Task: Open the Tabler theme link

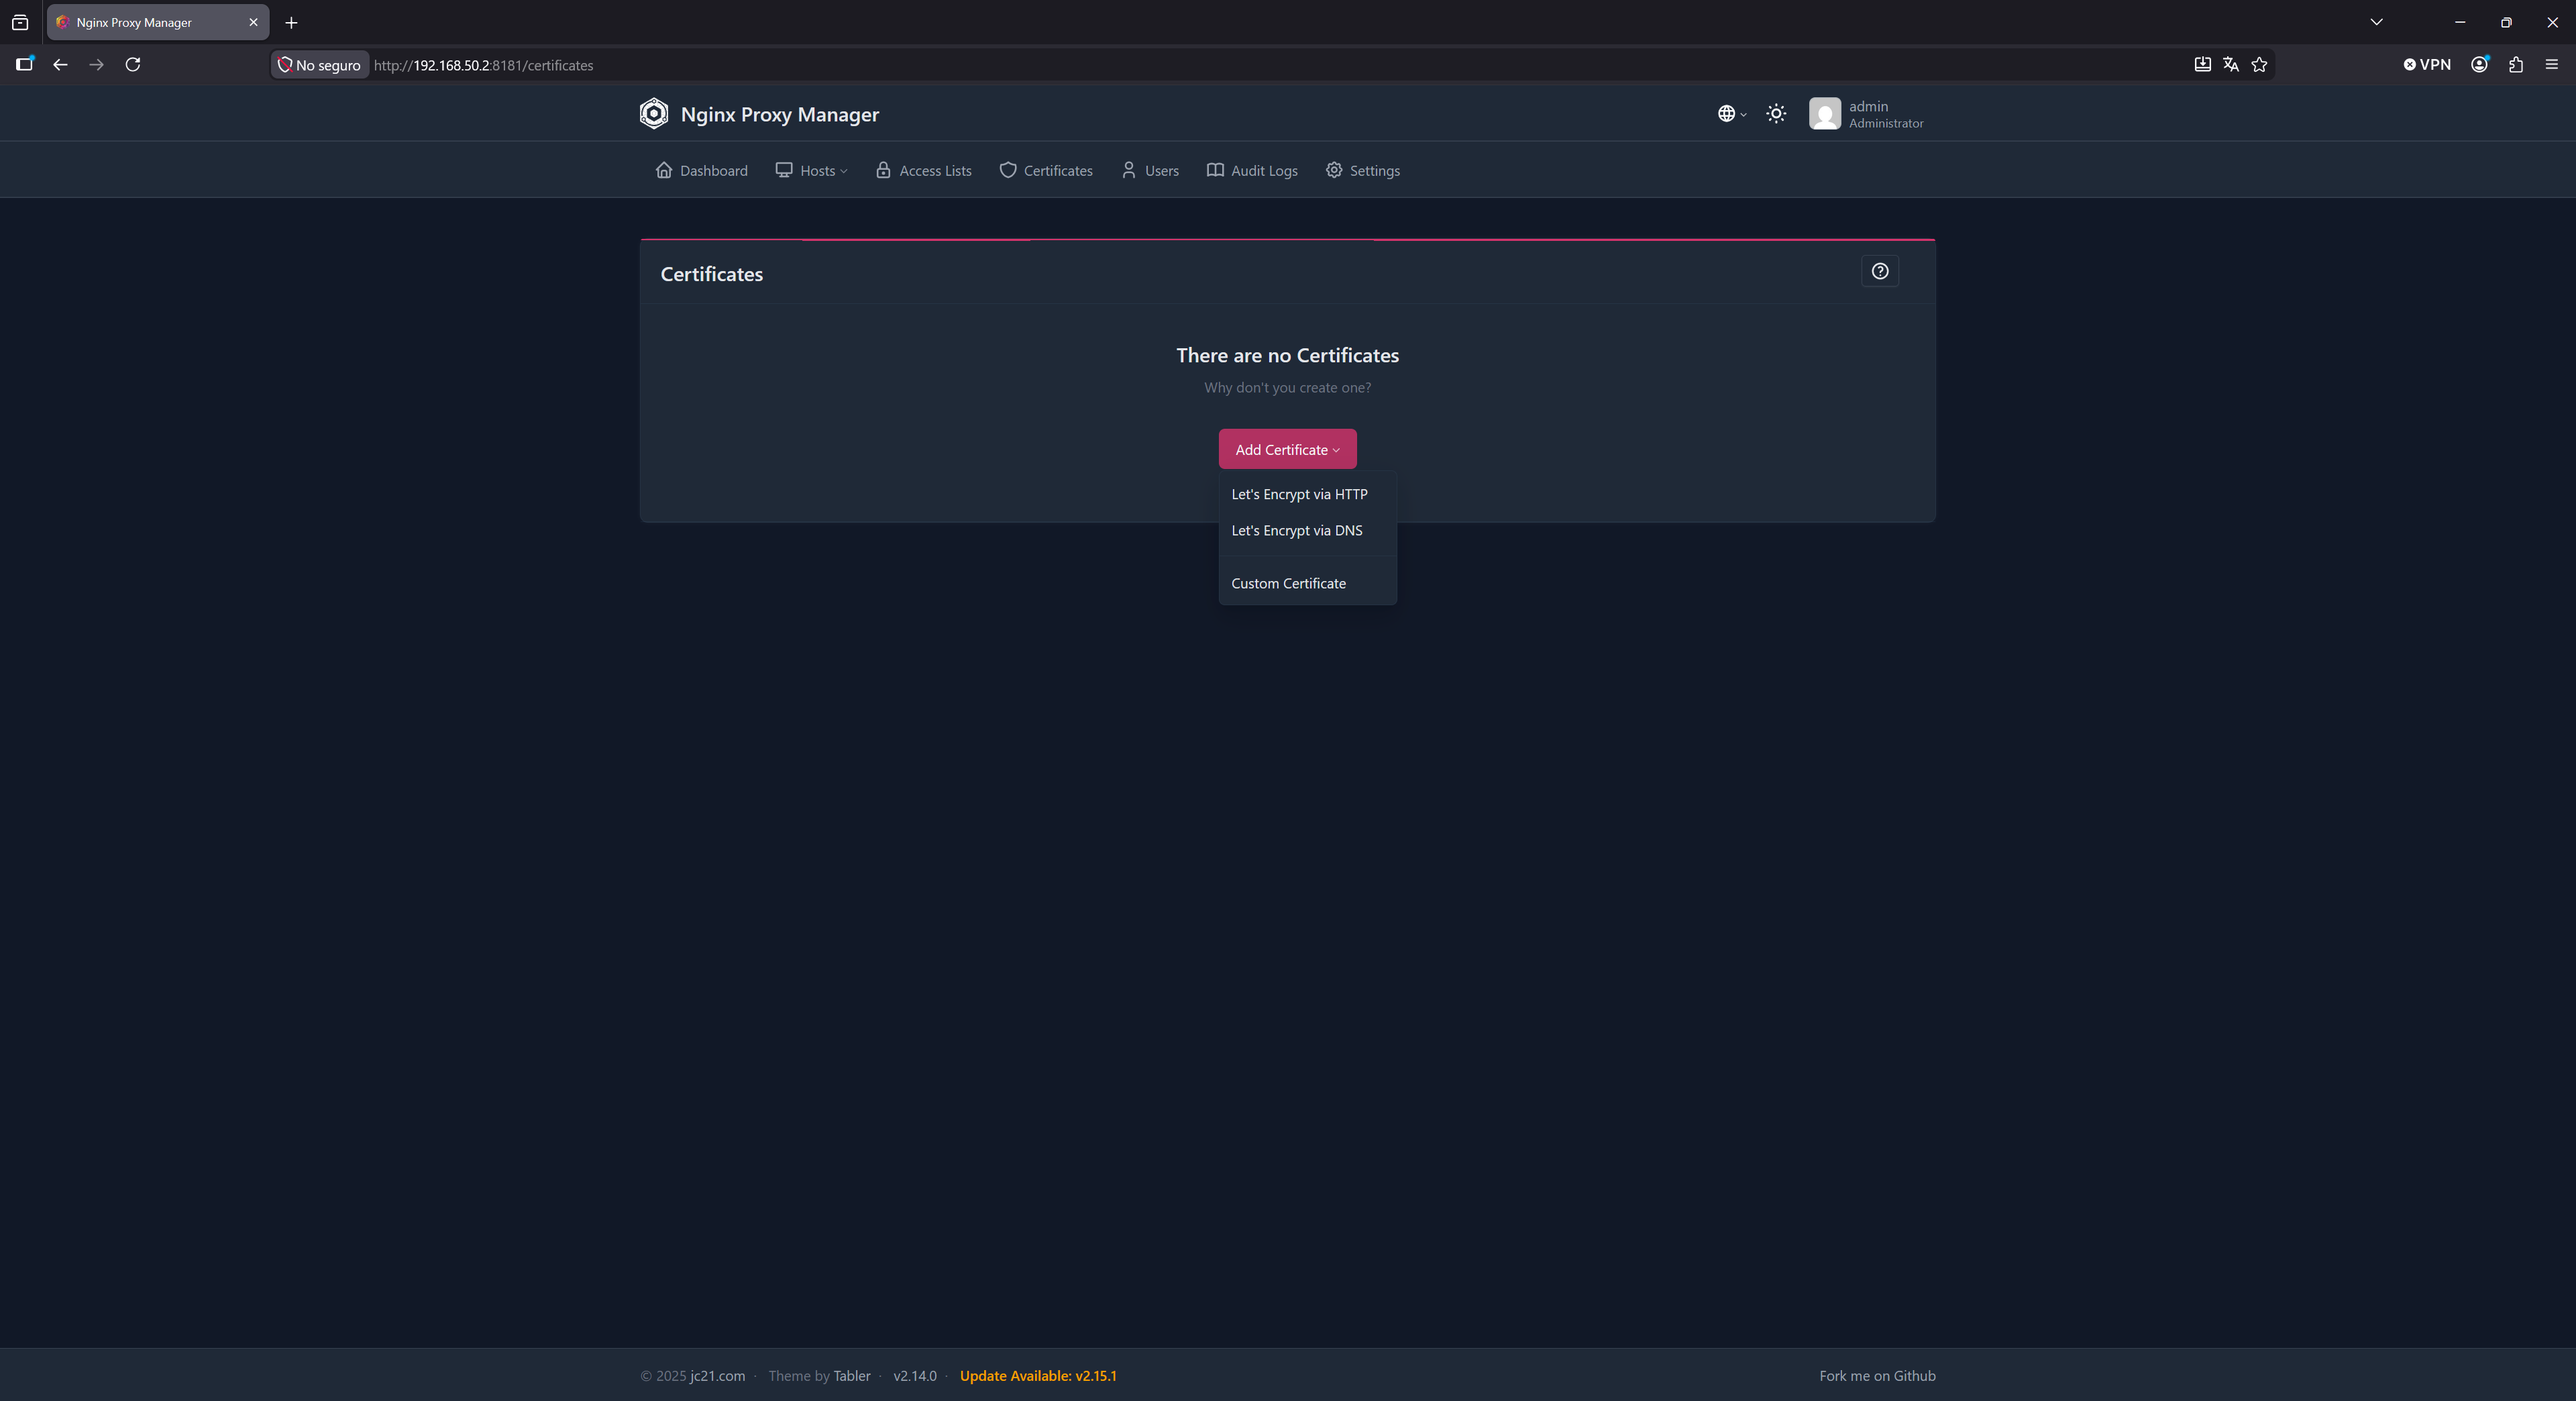Action: click(x=852, y=1376)
